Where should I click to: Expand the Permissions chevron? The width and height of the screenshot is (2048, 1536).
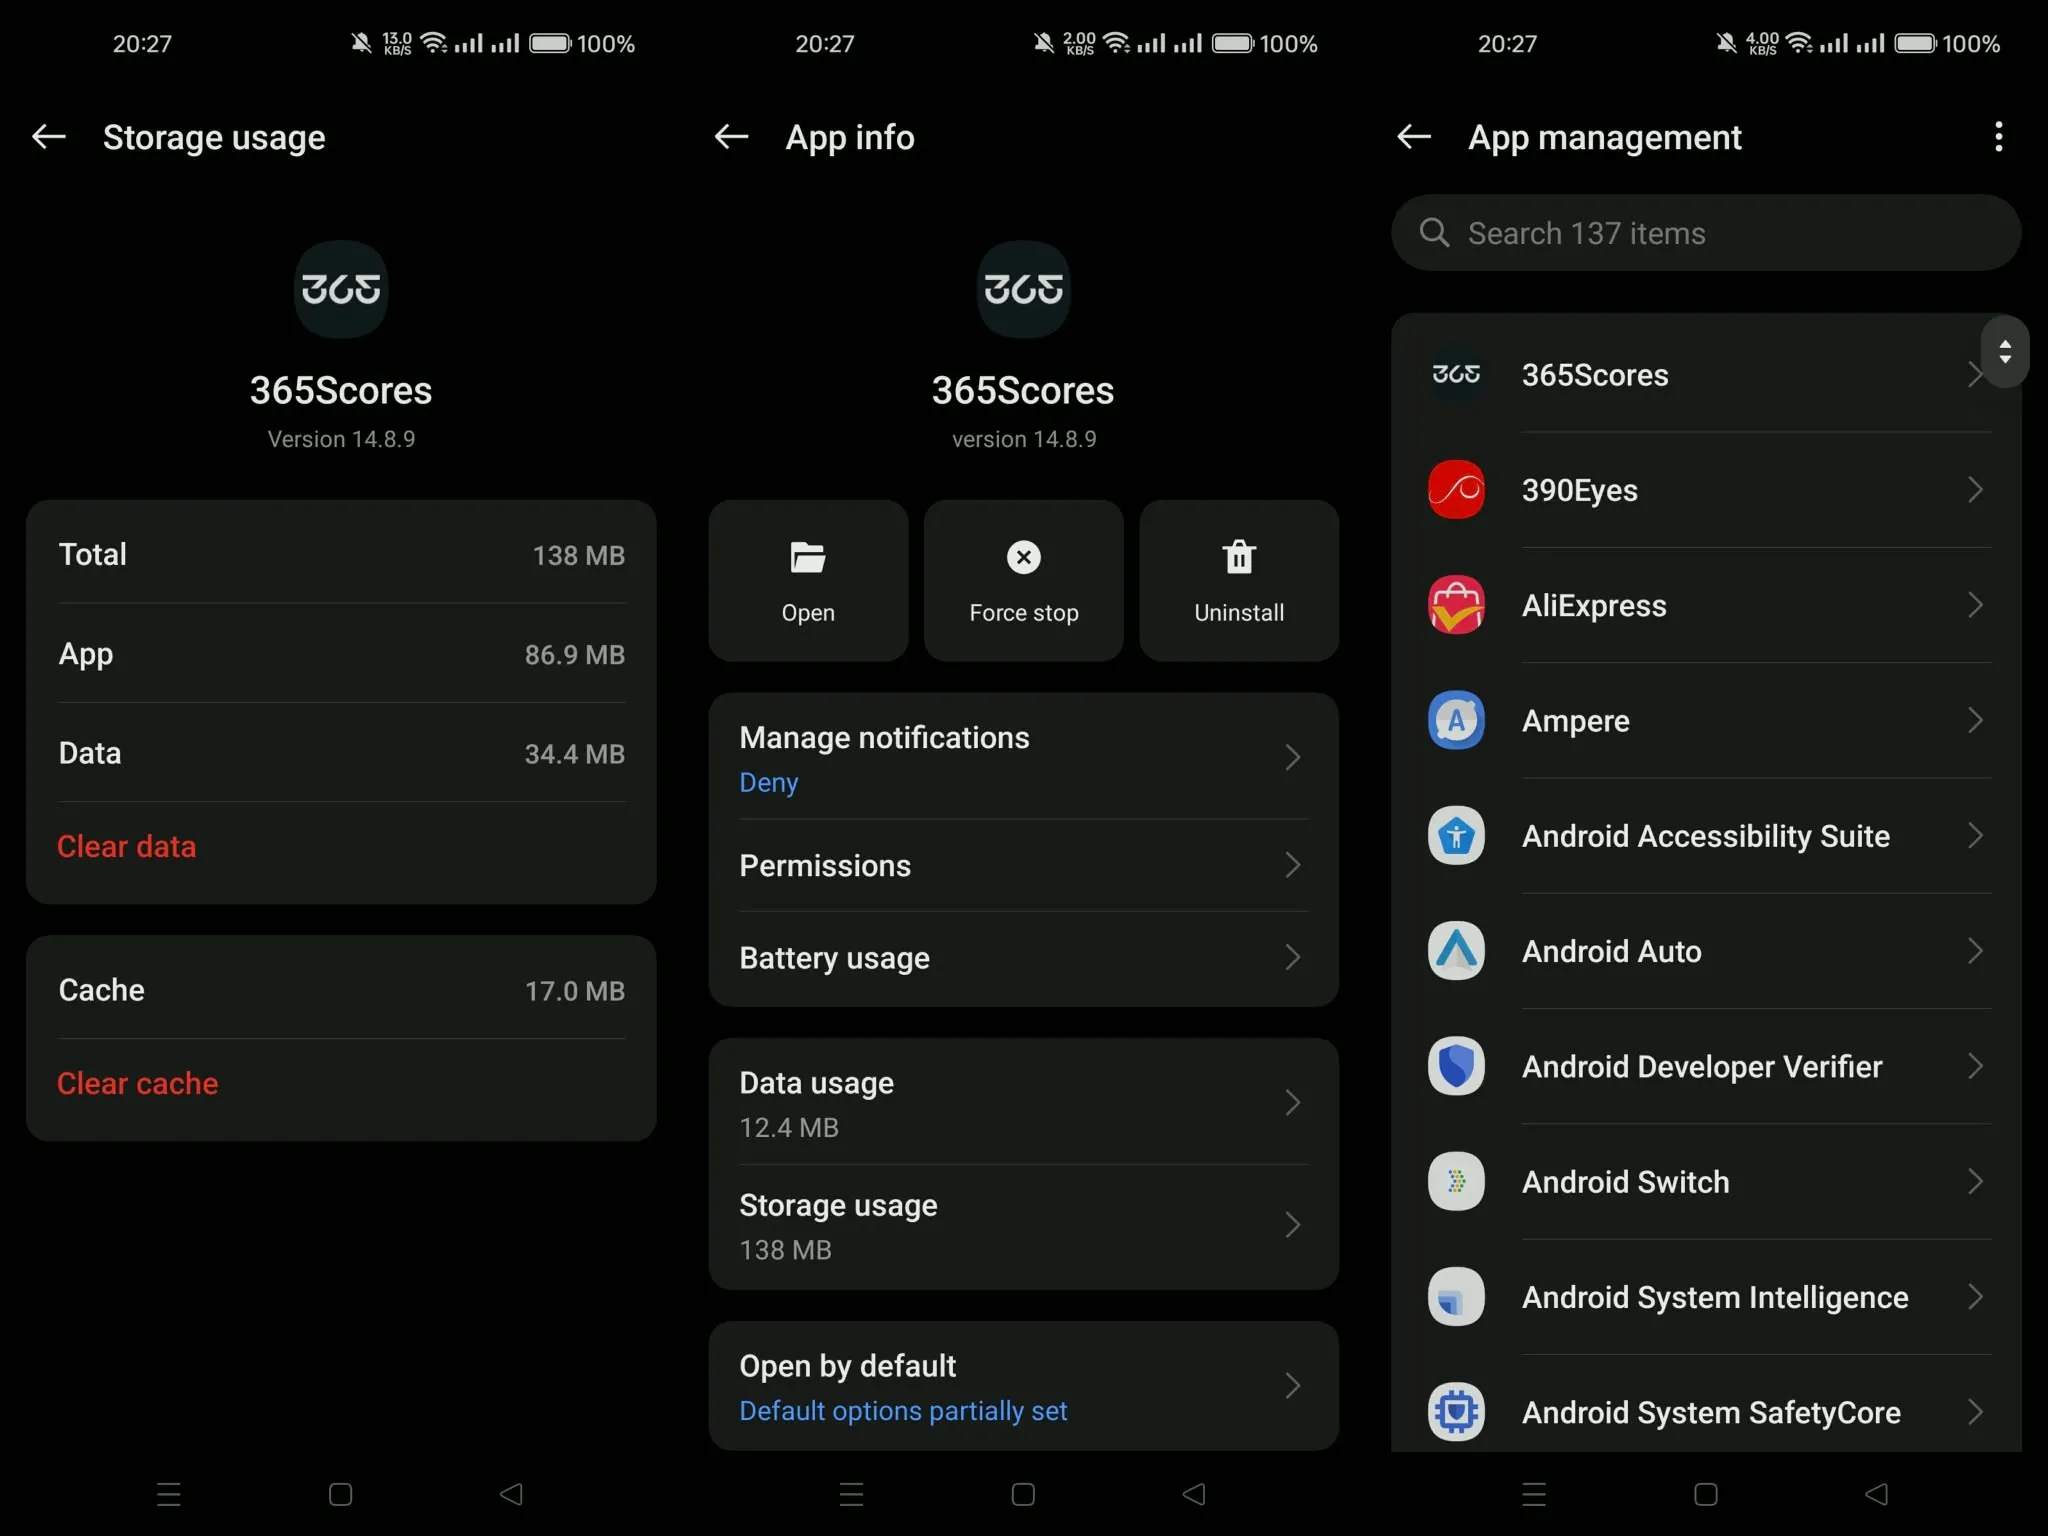[1292, 865]
